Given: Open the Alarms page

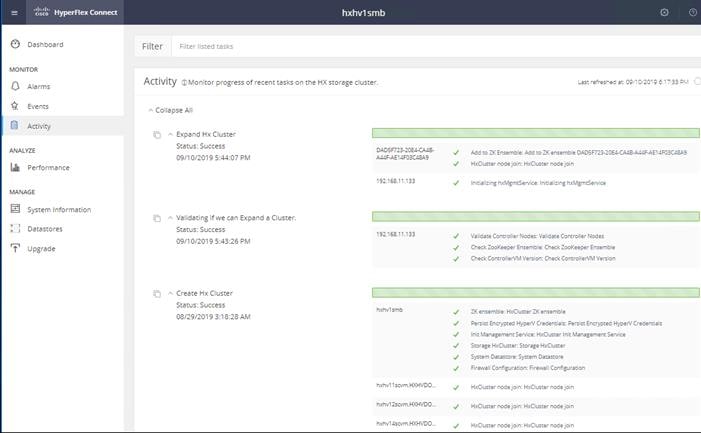Looking at the screenshot, I should click(38, 86).
